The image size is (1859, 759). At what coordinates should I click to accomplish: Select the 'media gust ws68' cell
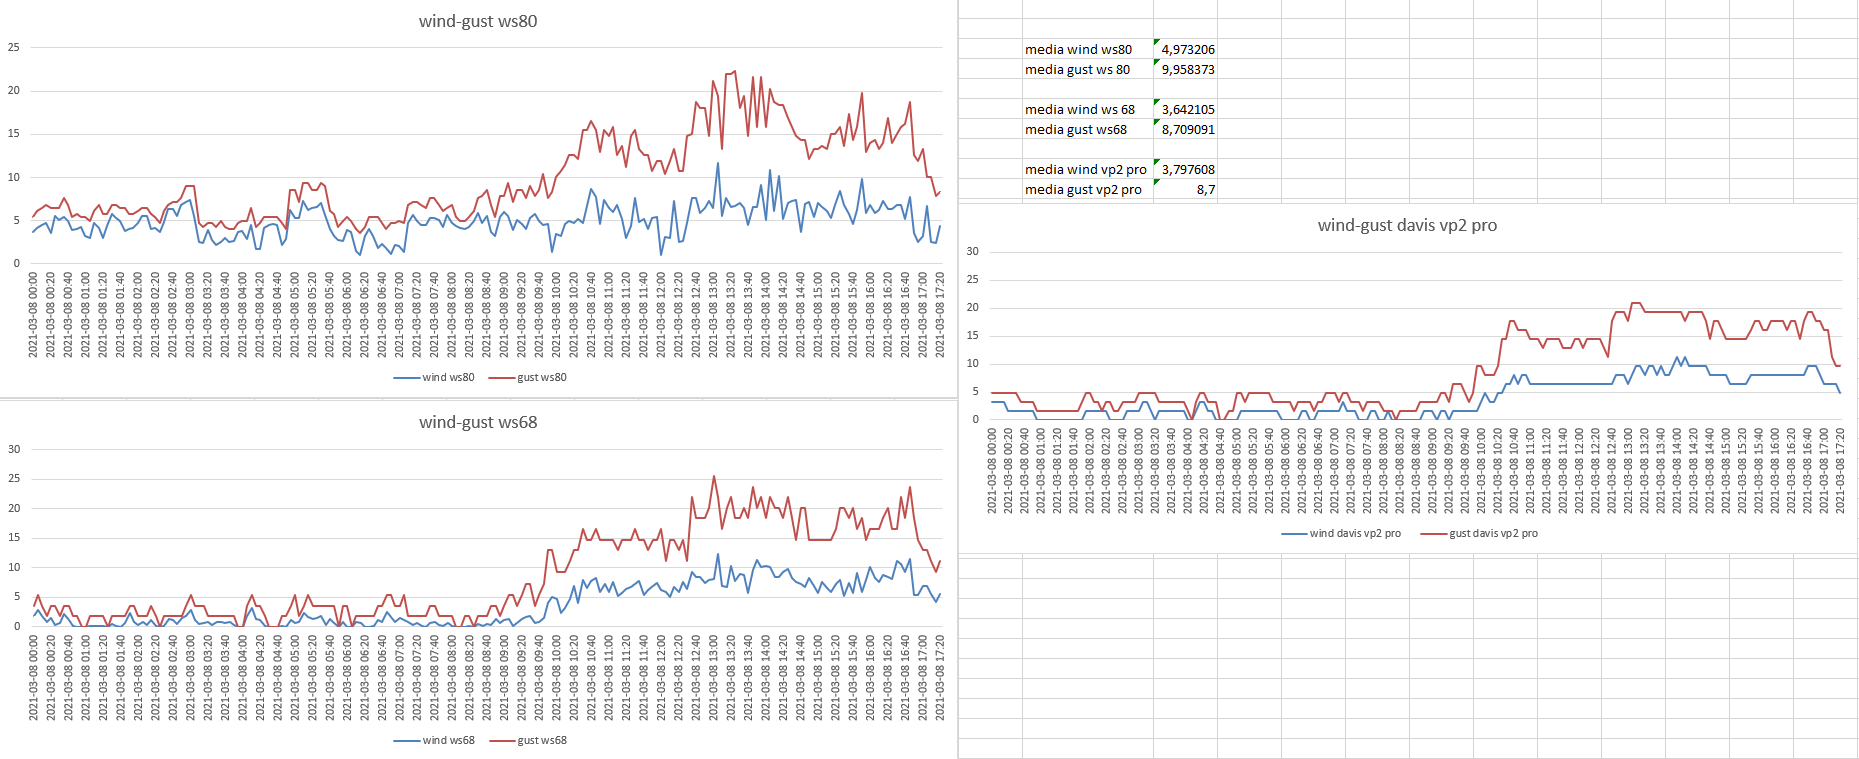[1088, 129]
